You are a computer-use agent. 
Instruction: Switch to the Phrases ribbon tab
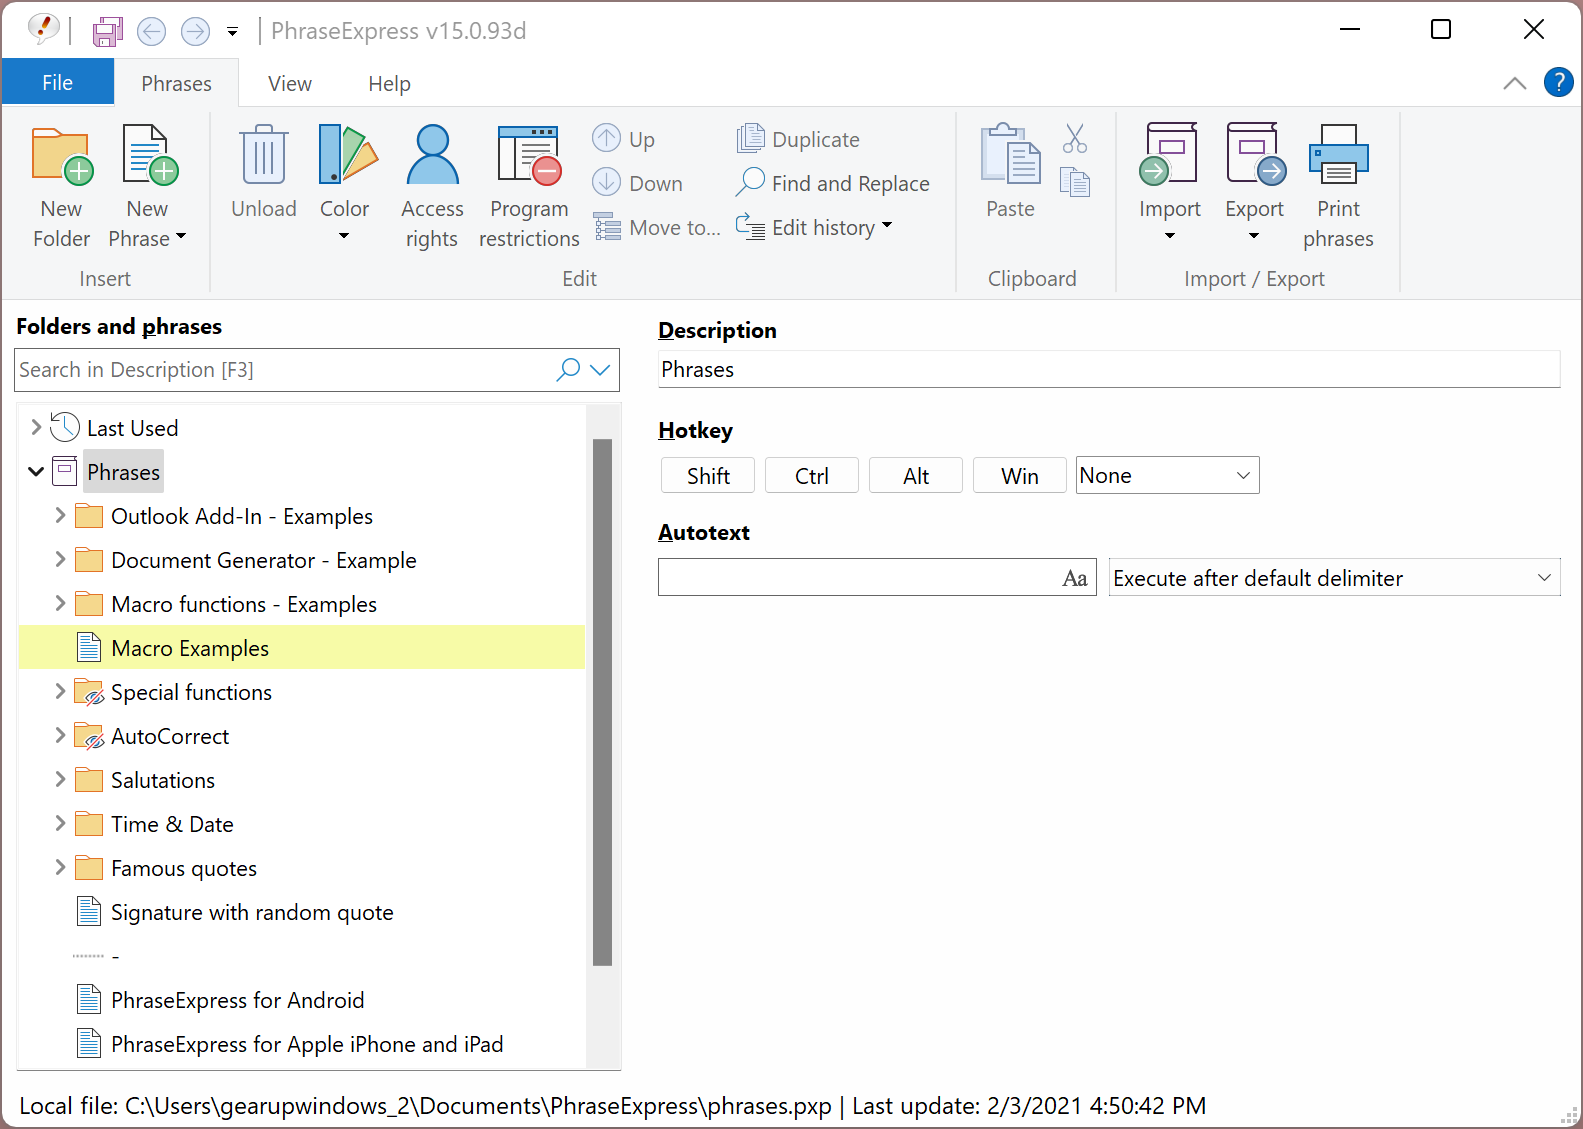pyautogui.click(x=176, y=83)
